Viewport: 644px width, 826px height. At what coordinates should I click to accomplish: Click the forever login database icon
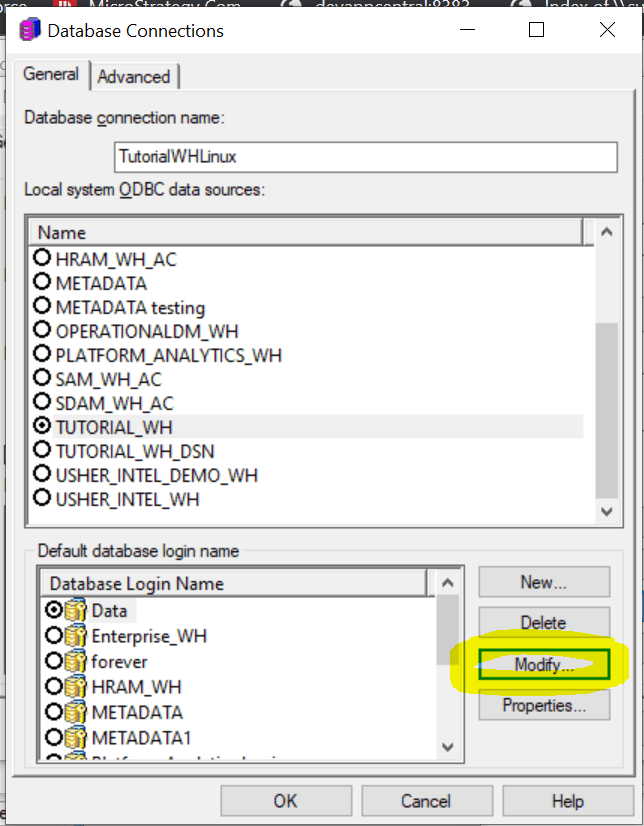[x=76, y=662]
